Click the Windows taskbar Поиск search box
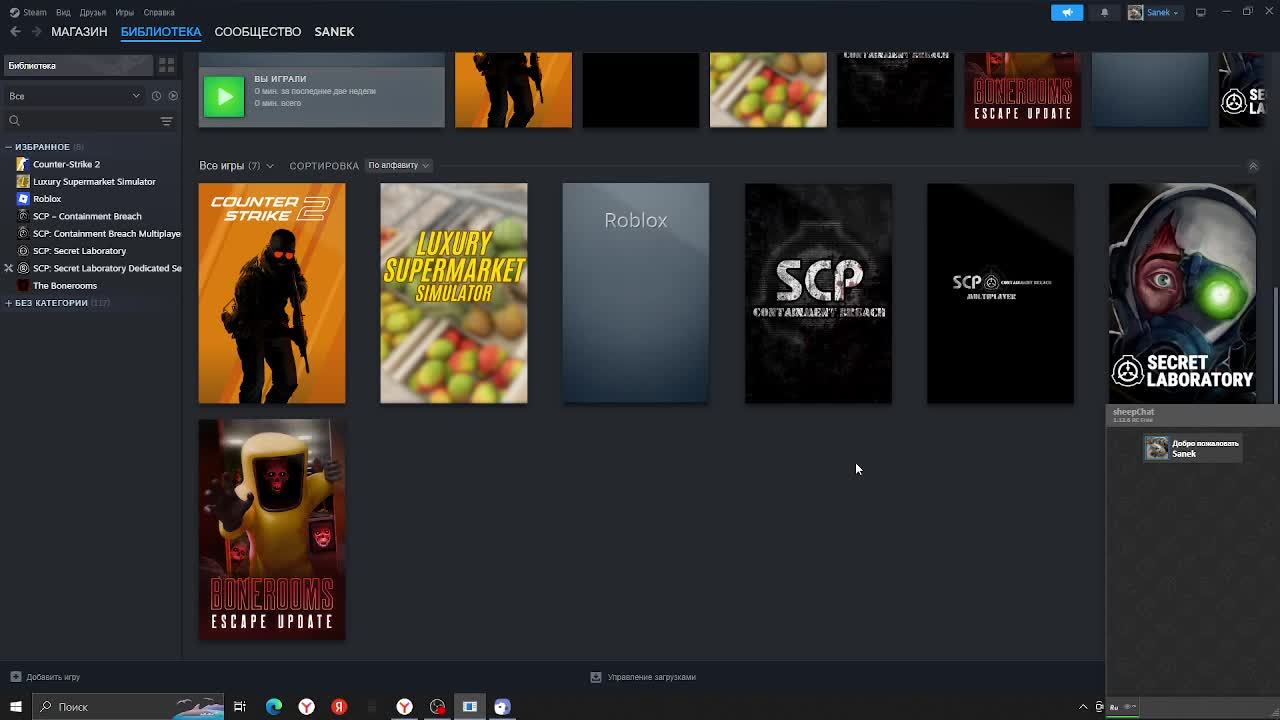1280x720 pixels. click(x=128, y=707)
